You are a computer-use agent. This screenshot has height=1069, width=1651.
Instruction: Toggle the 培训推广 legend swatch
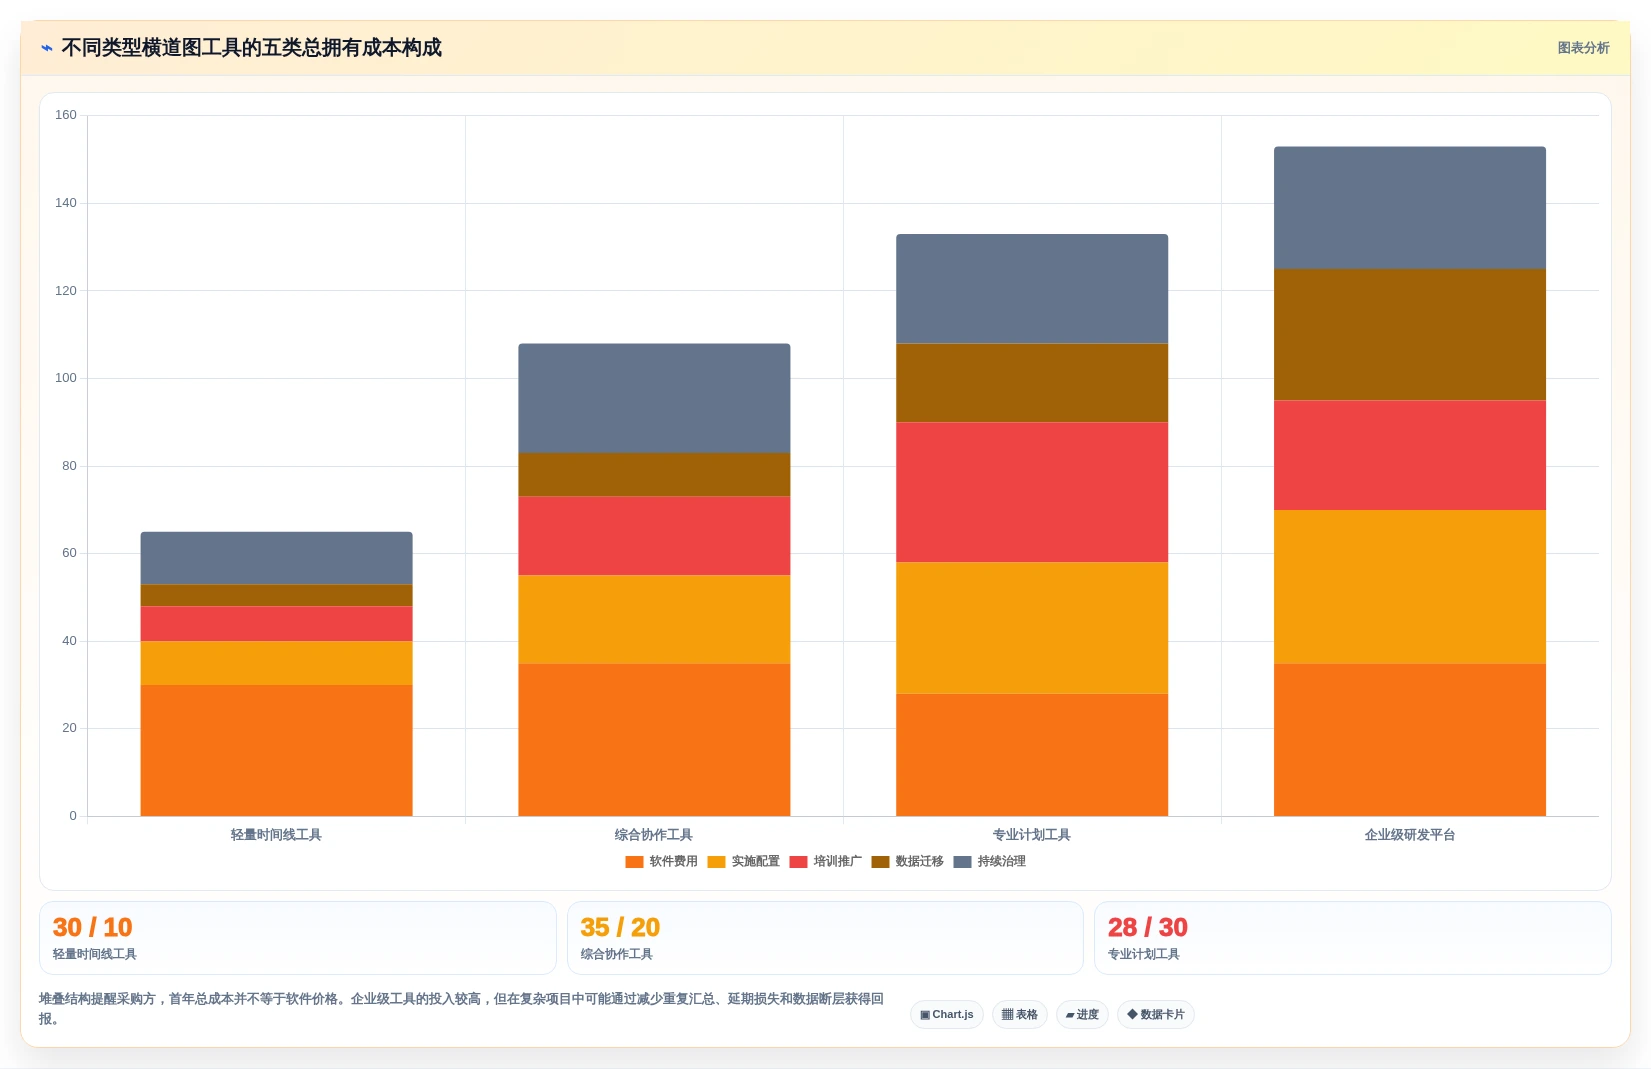point(798,862)
